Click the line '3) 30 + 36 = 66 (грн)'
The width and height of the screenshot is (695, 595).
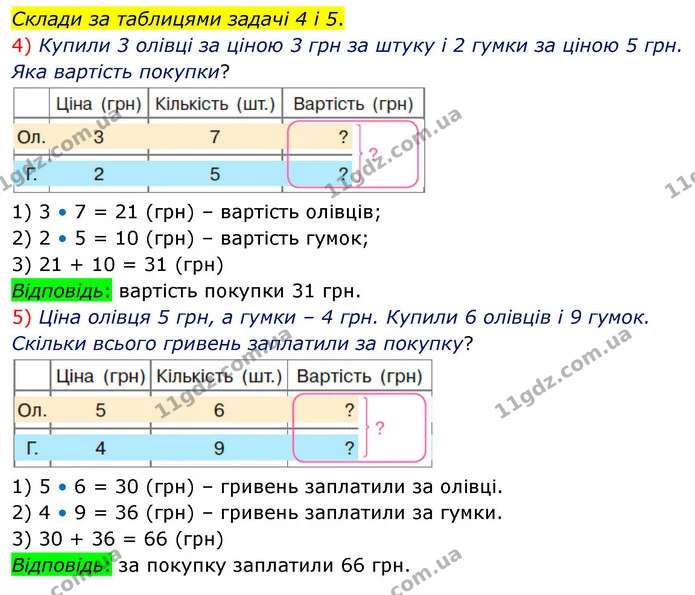pyautogui.click(x=117, y=539)
